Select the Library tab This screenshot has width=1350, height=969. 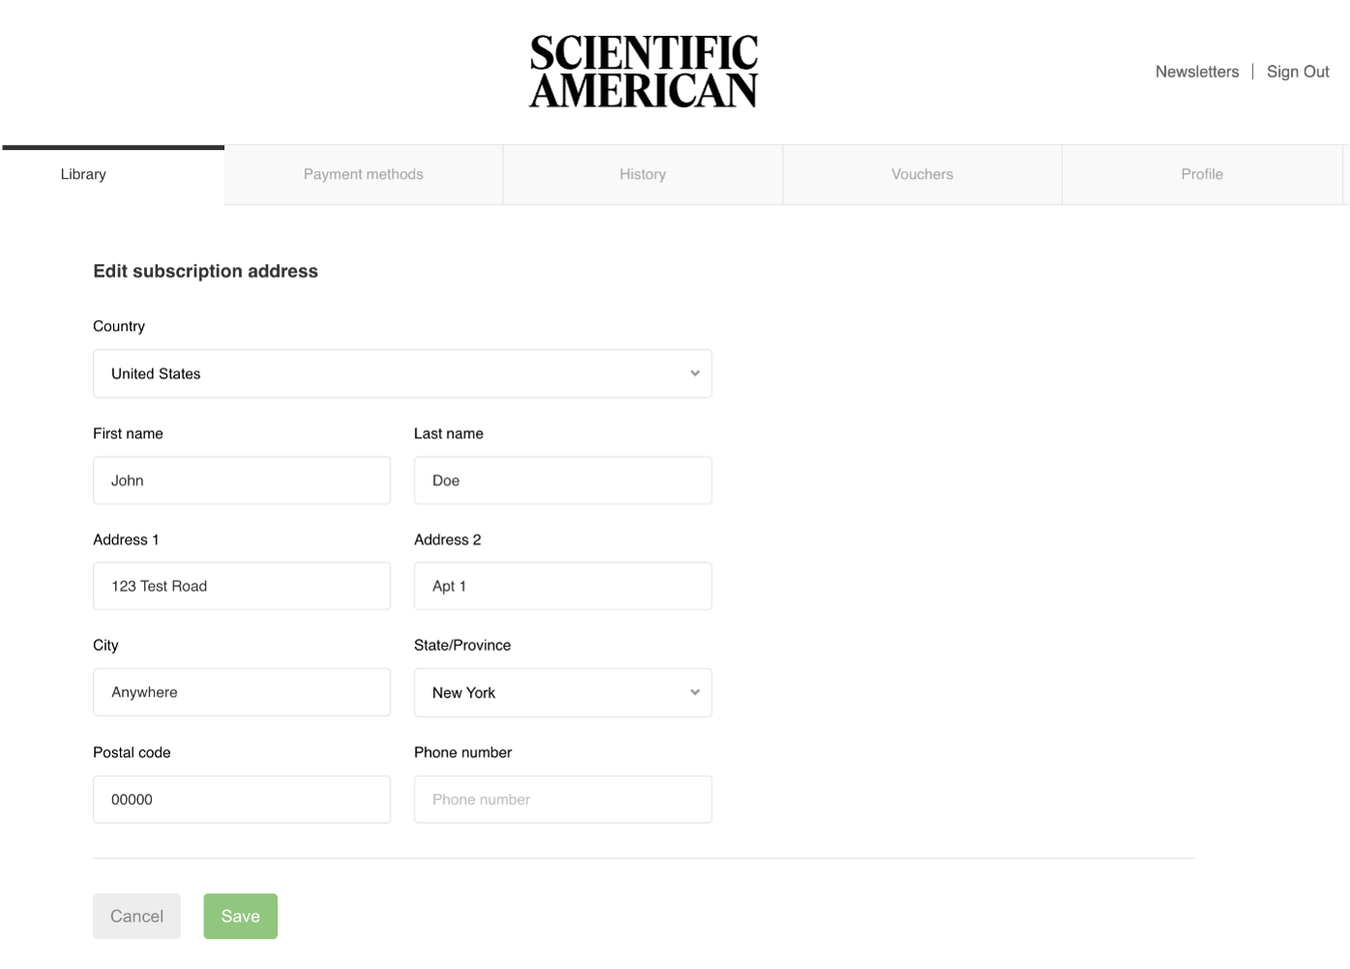click(83, 174)
